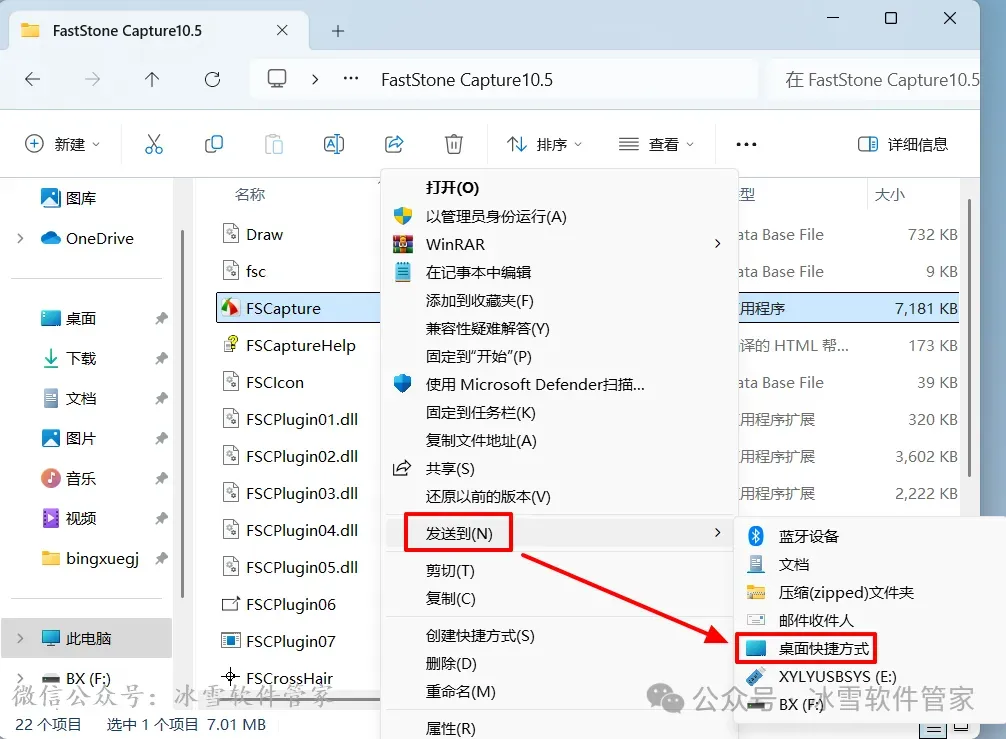This screenshot has width=1006, height=739.
Task: Click the file list vertical scrollbar
Action: [969, 337]
